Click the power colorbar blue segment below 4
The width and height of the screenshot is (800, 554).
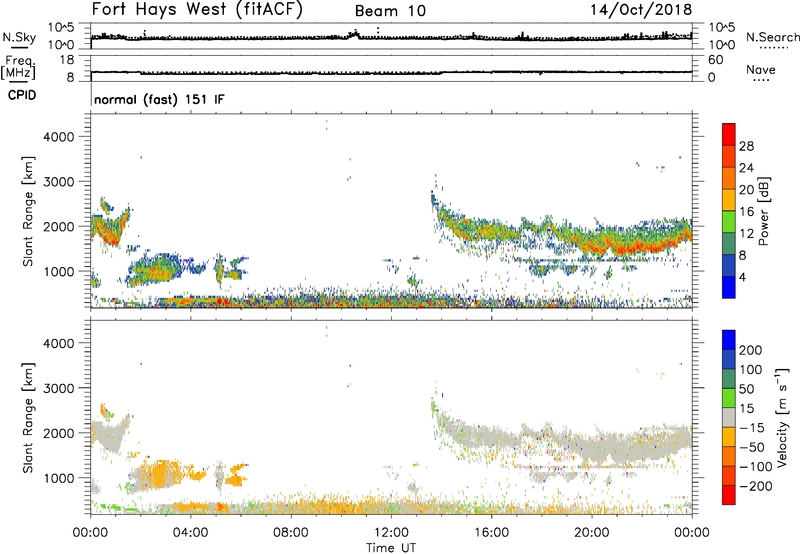tap(729, 287)
